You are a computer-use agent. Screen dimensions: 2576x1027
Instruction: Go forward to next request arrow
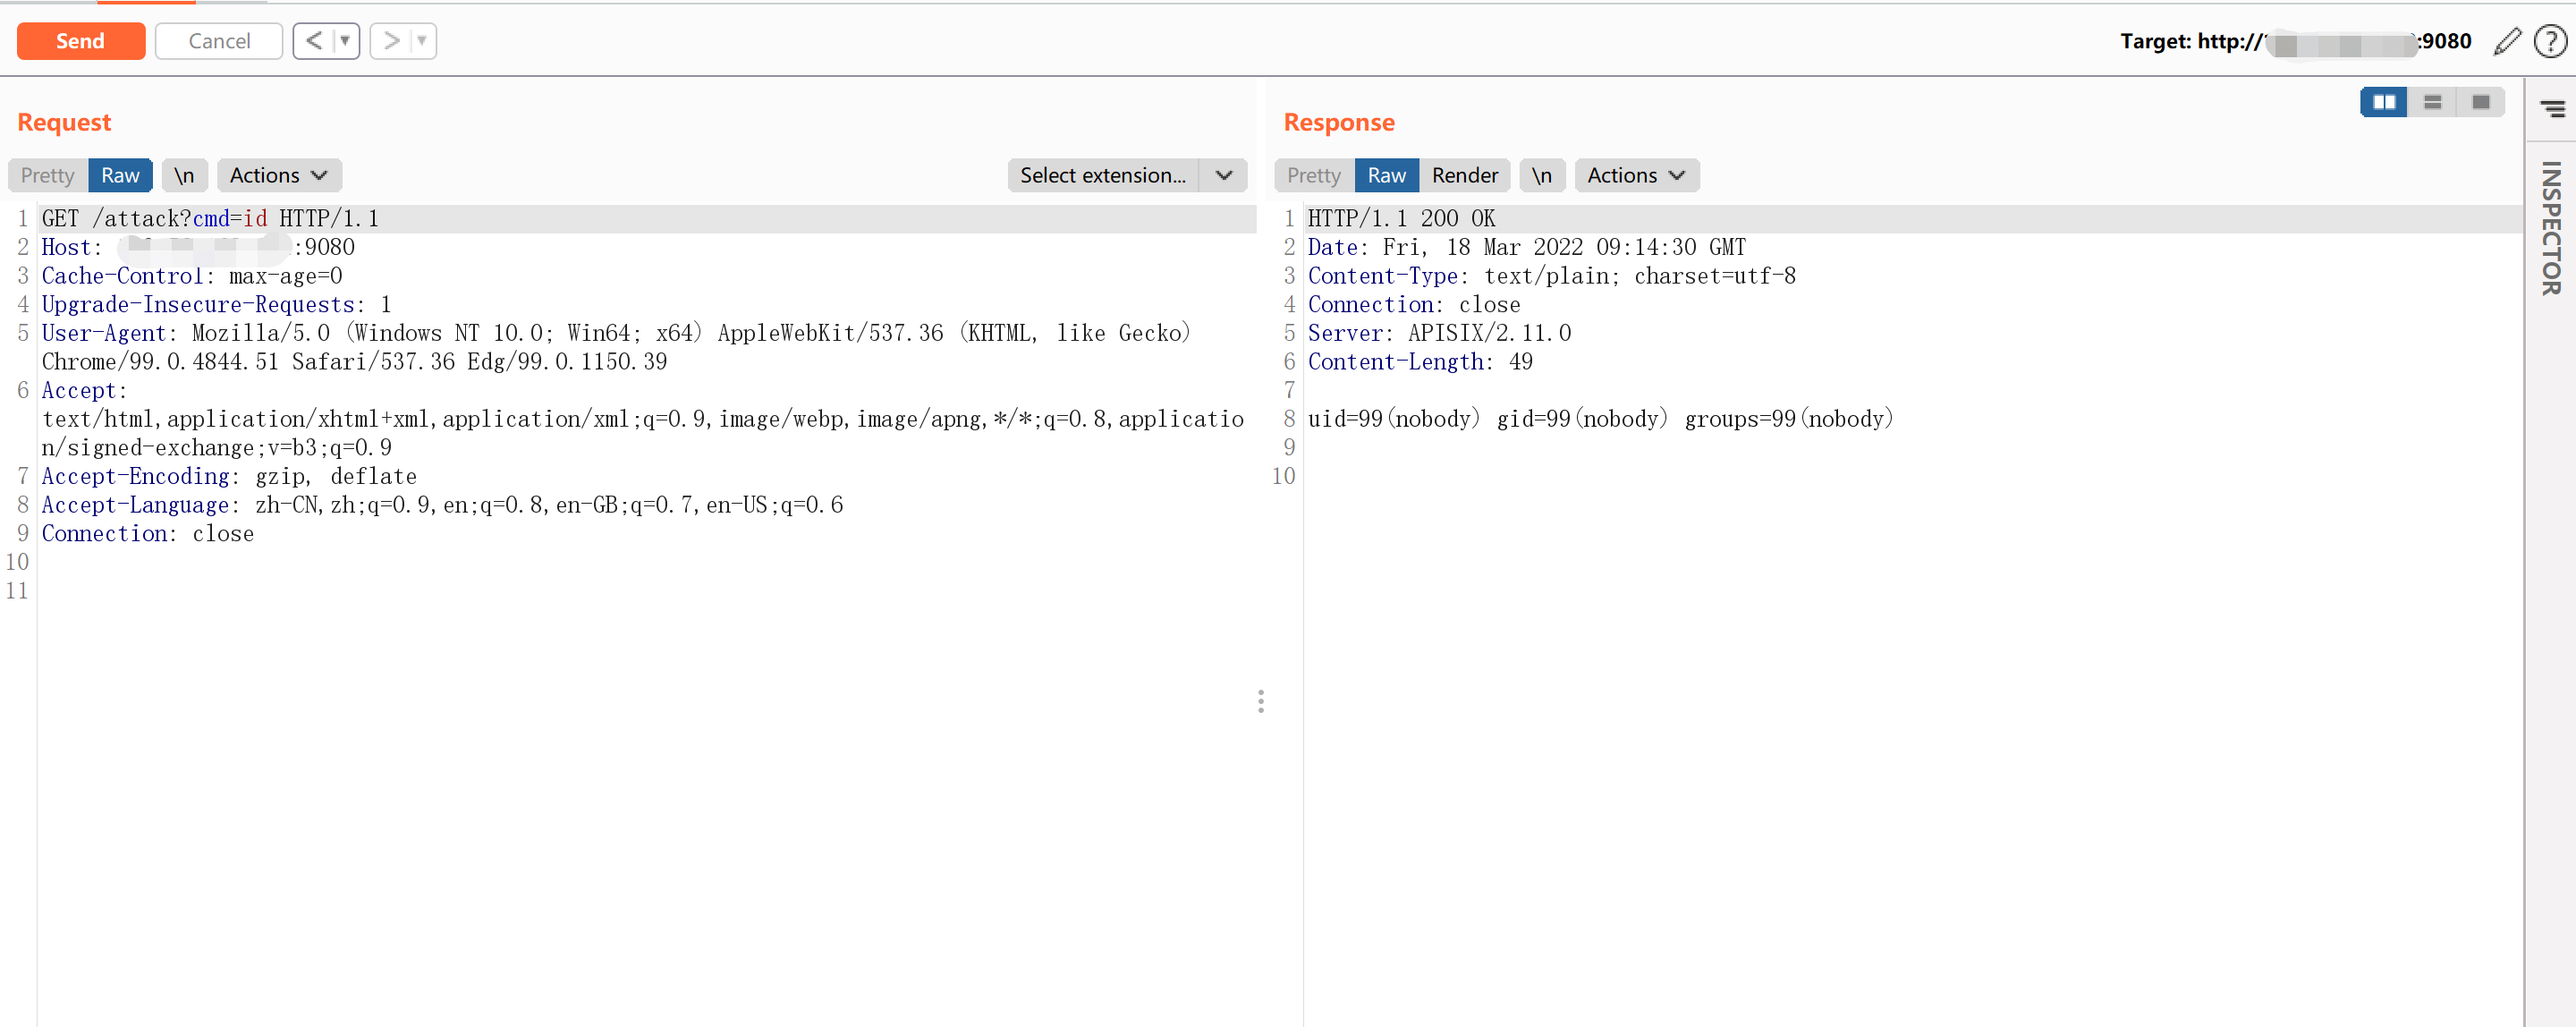(x=392, y=41)
